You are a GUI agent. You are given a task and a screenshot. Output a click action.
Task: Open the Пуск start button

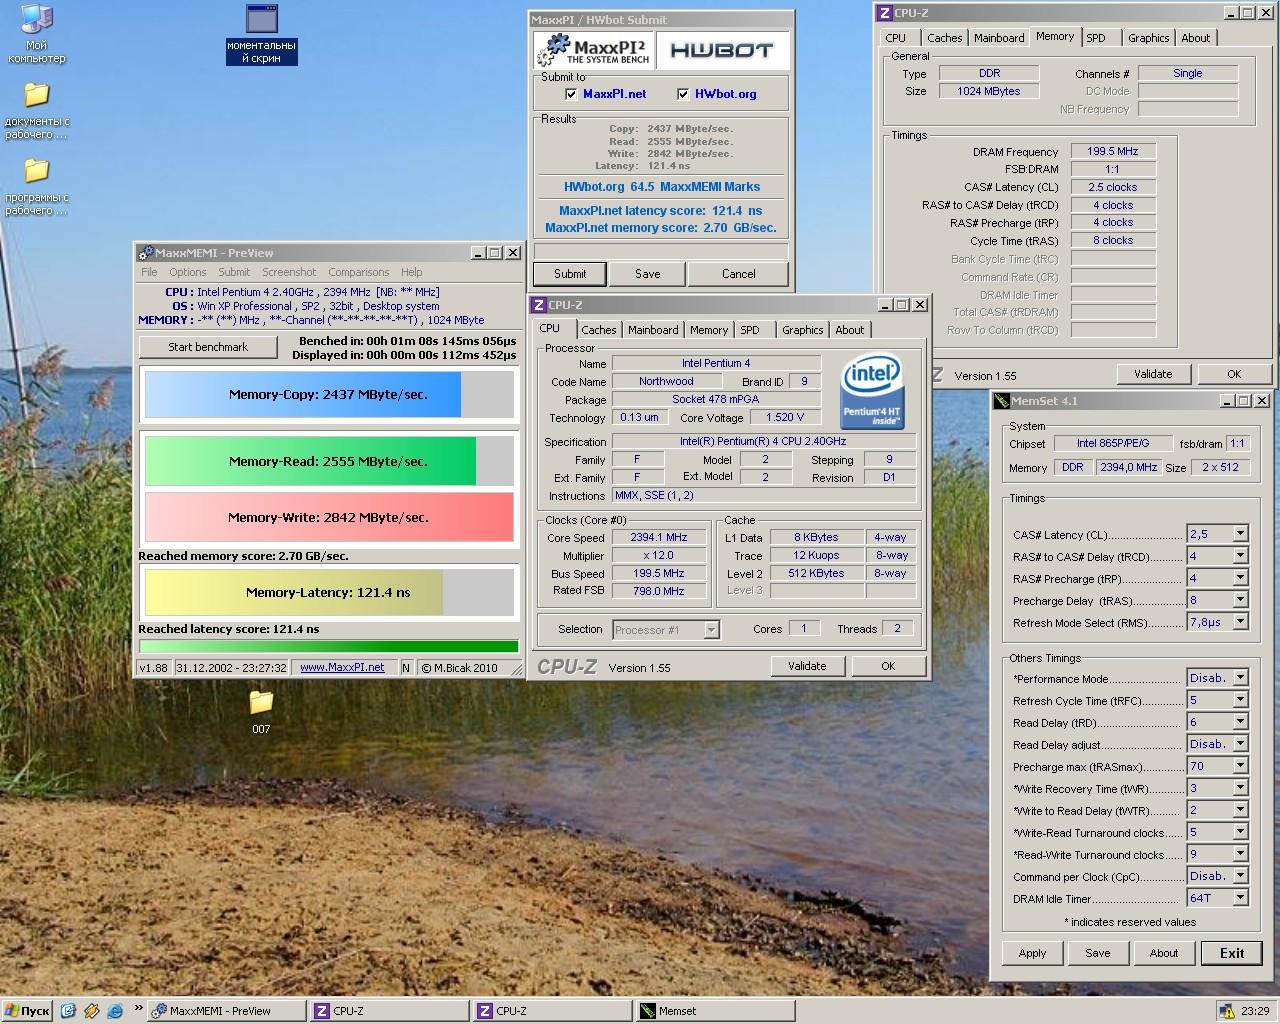27,1011
